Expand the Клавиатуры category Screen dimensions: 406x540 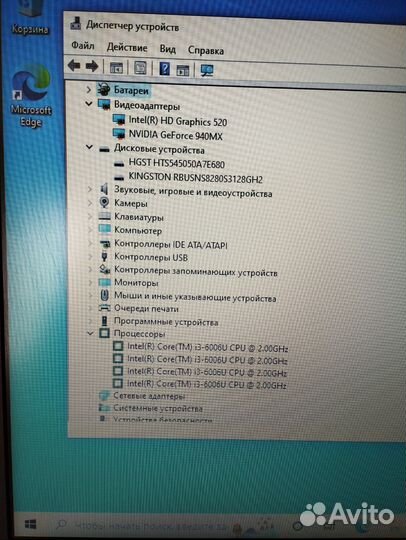90,216
